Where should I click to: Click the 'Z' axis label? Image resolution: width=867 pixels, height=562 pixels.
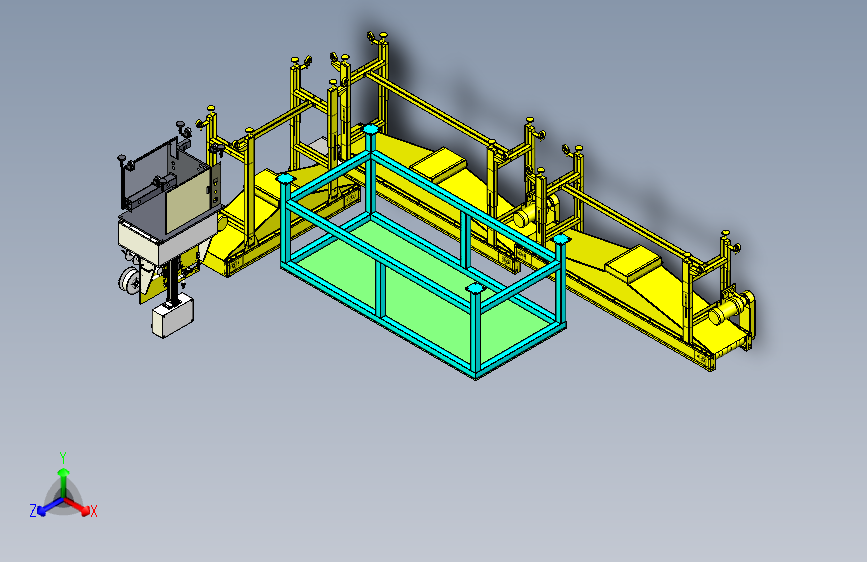click(33, 511)
